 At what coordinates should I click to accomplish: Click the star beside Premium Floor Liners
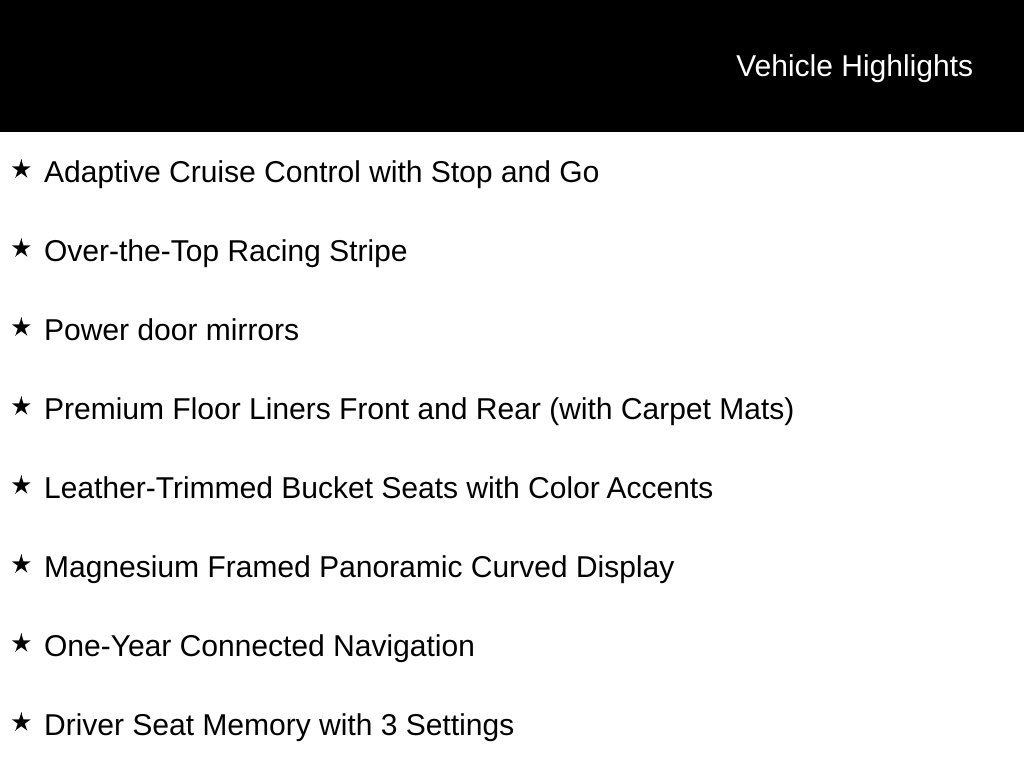[x=21, y=406]
